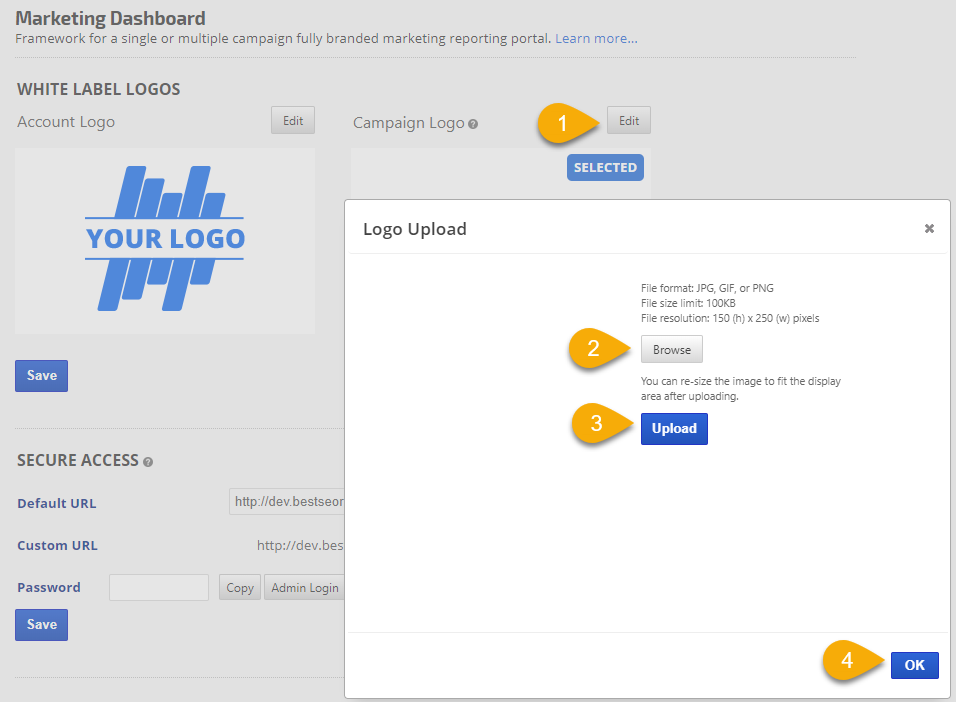Viewport: 956px width, 702px height.
Task: Click the SELECTED badge on Campaign Logo
Action: pyautogui.click(x=605, y=168)
